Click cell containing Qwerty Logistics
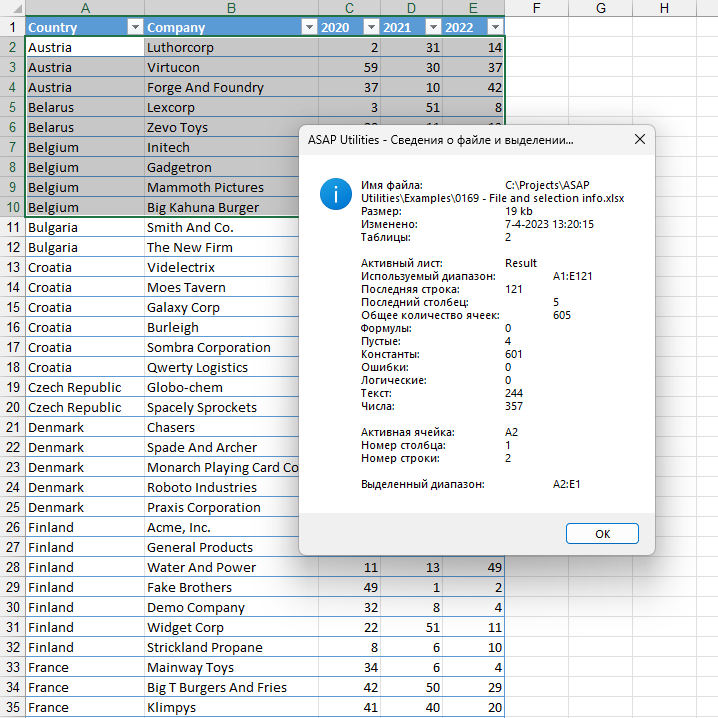The width and height of the screenshot is (718, 718). (x=222, y=367)
